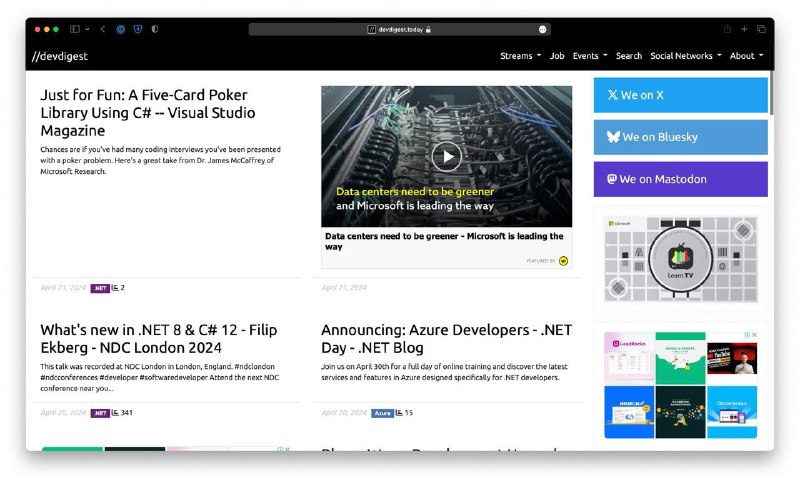
Task: Close the sidebar ad with X icon
Action: [x=754, y=335]
